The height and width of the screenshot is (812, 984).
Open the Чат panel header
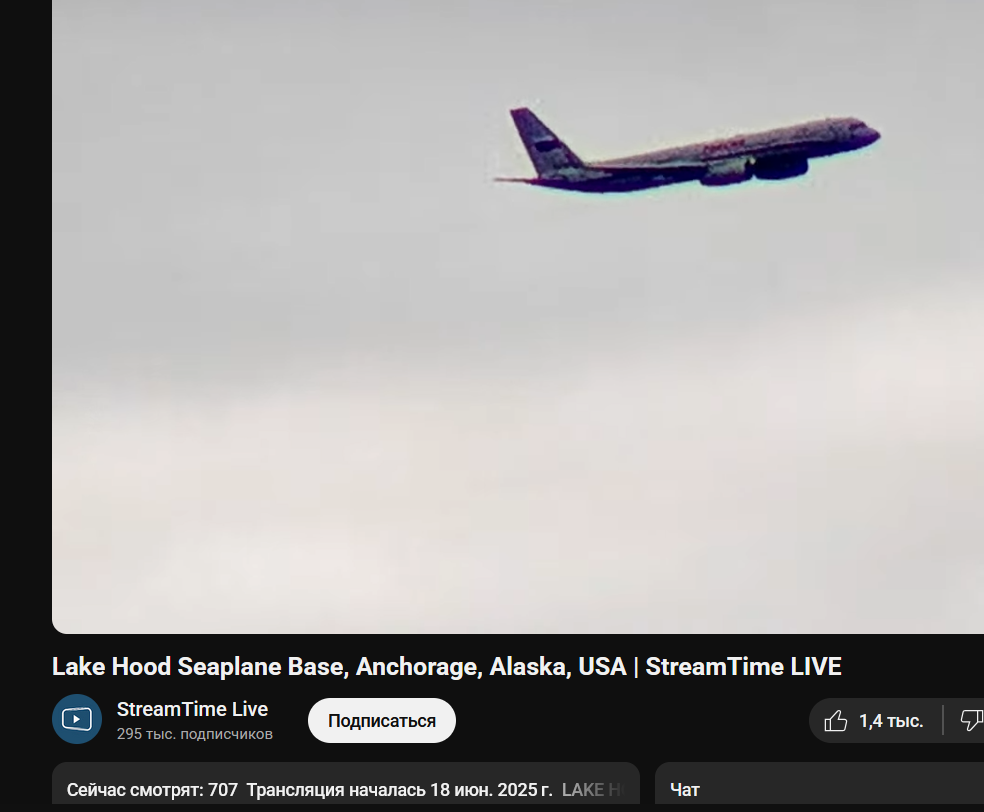[x=685, y=789]
